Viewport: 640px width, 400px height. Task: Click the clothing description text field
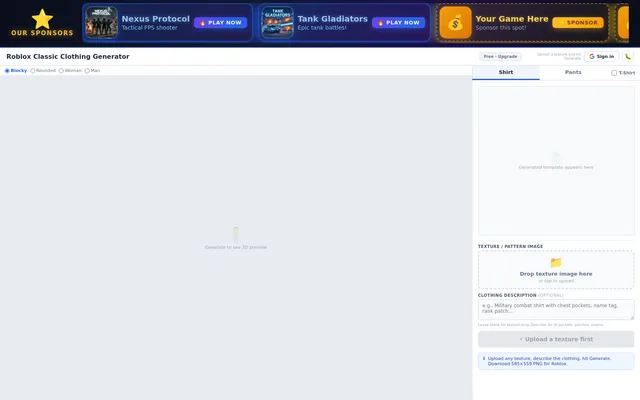tap(556, 309)
